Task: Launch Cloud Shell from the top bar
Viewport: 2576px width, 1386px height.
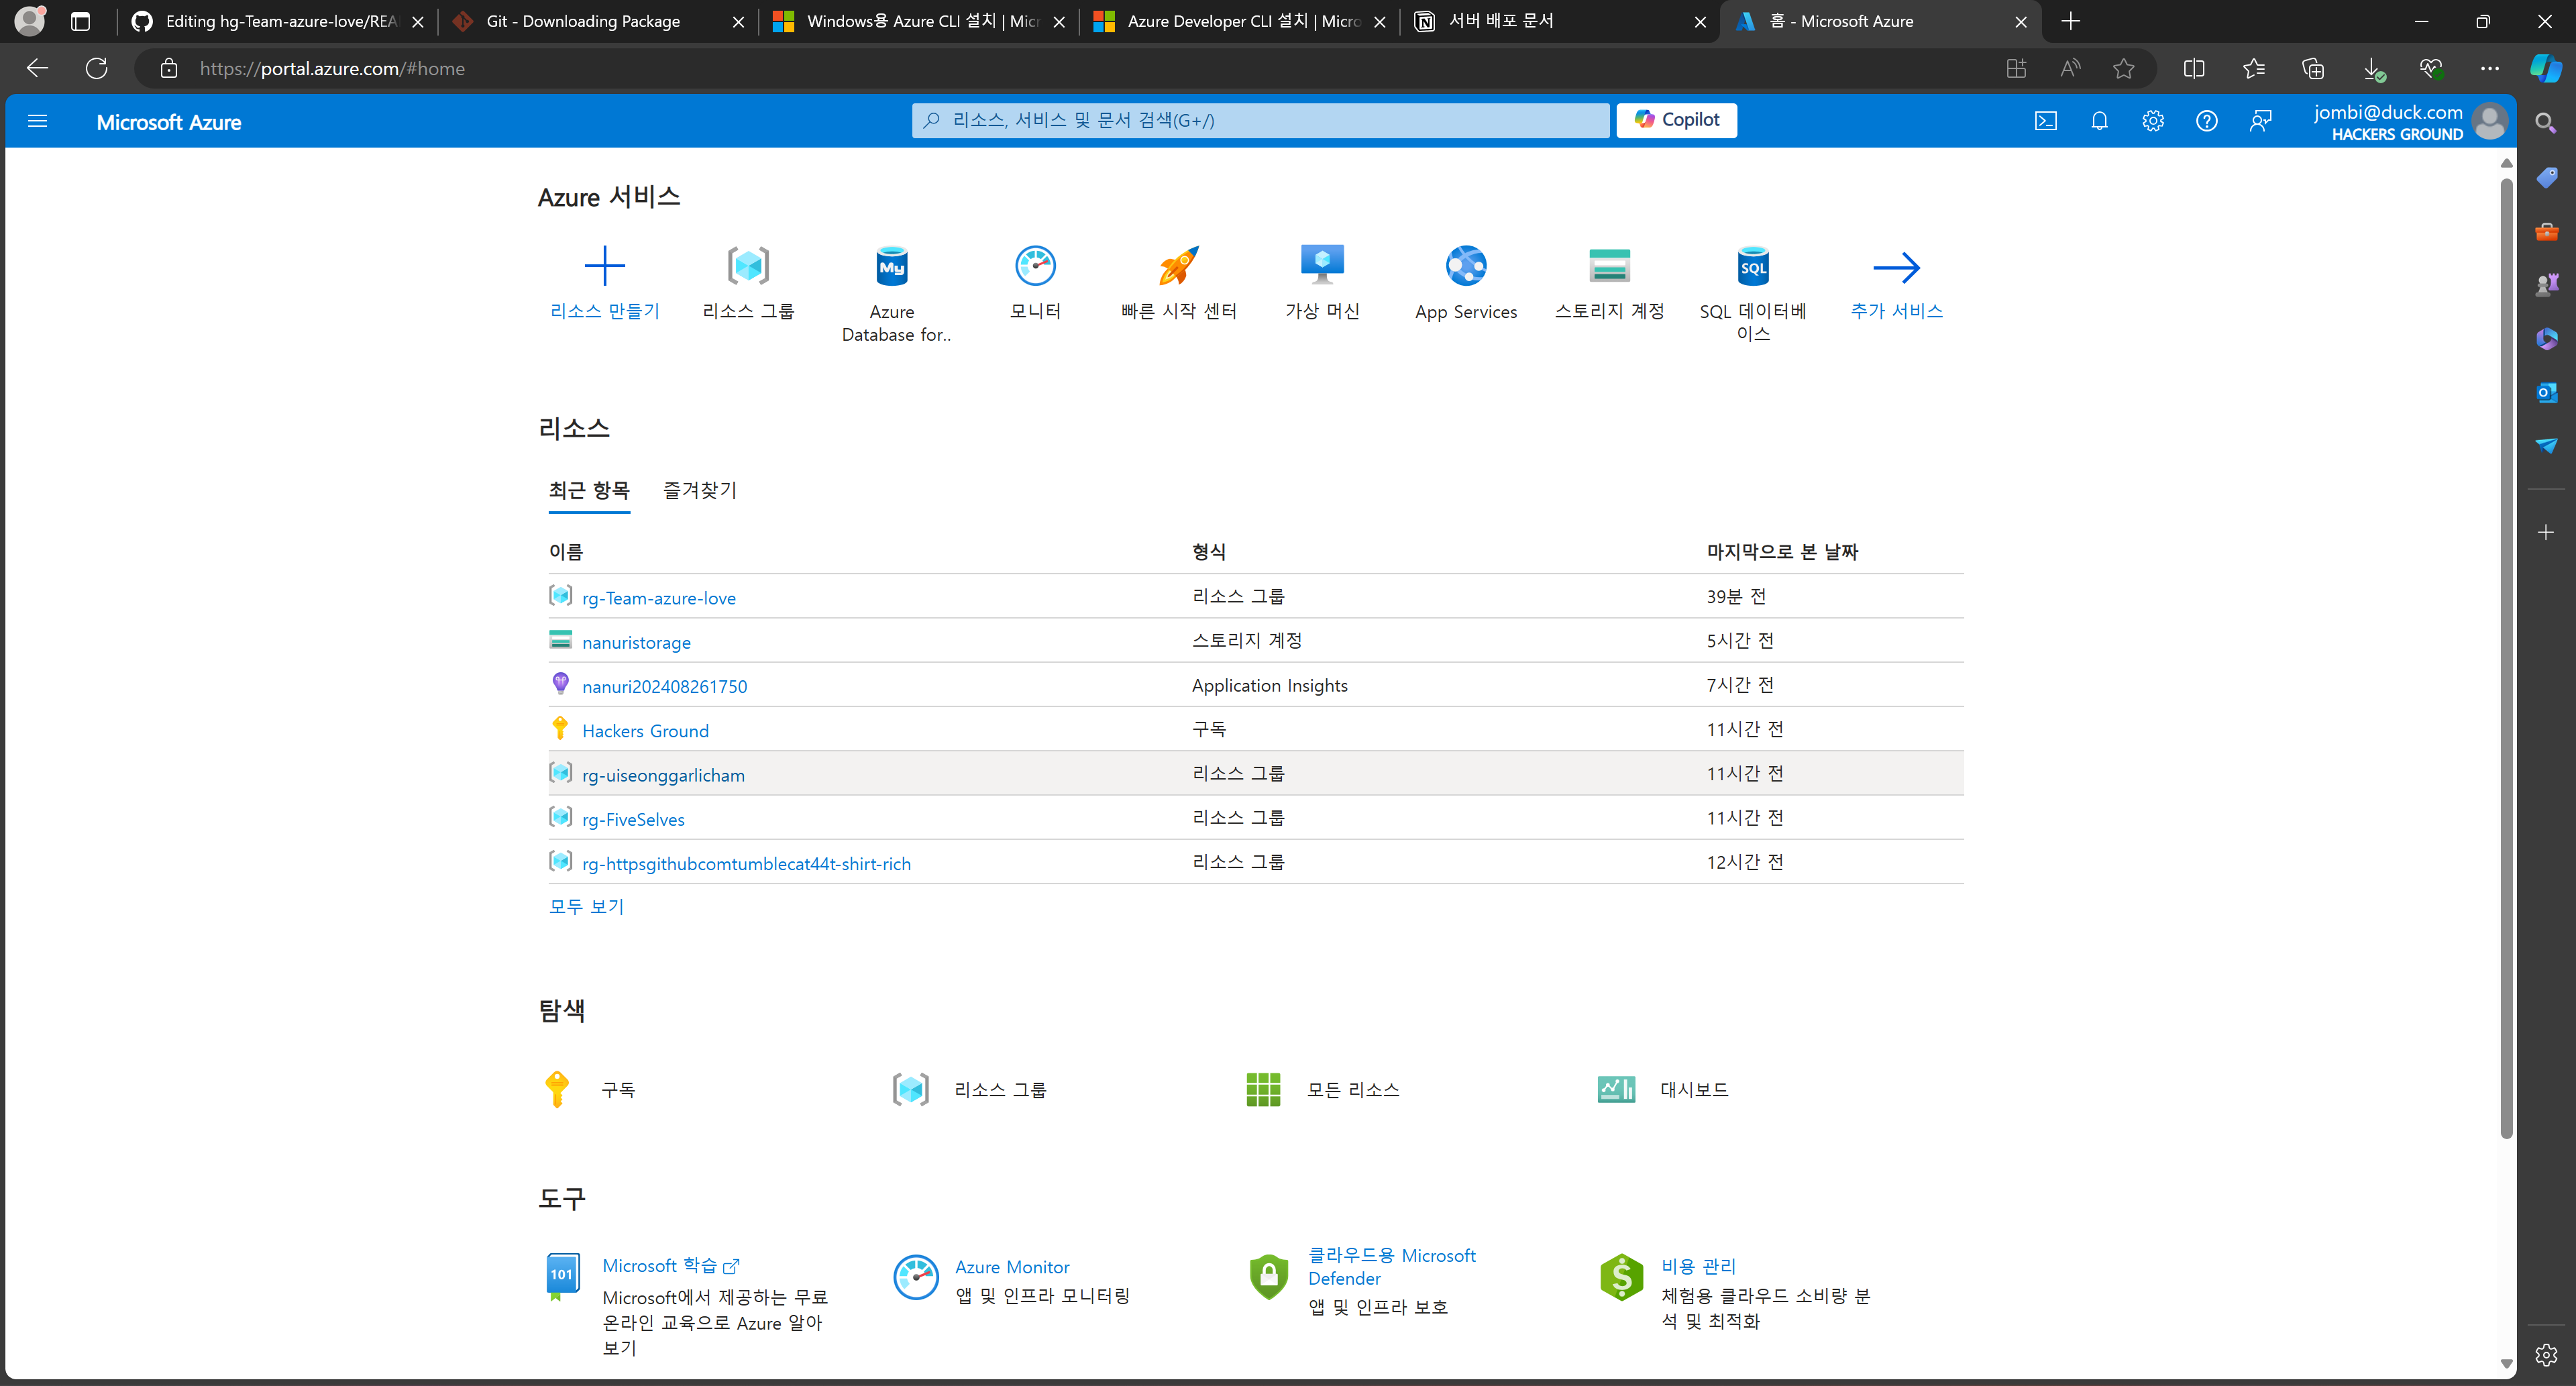Action: coord(2045,121)
